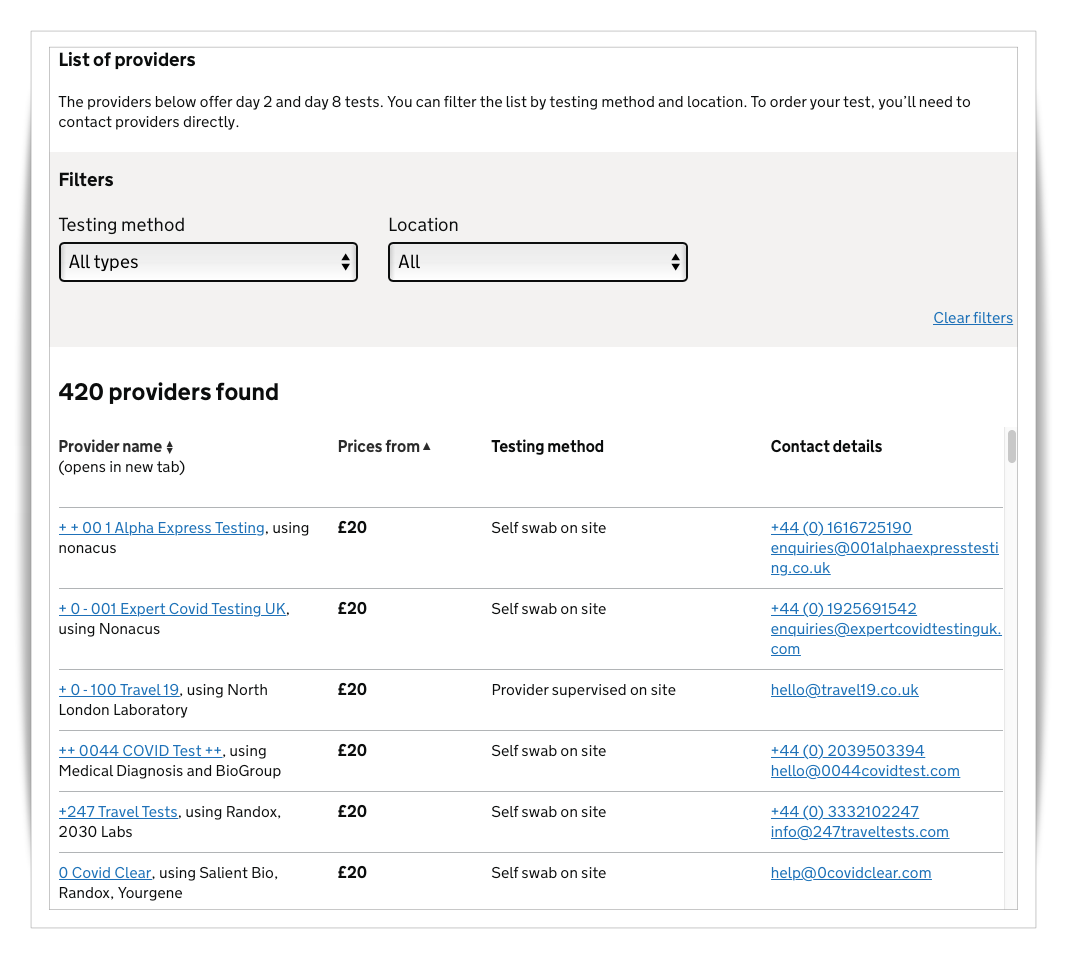Image resolution: width=1067 pixels, height=959 pixels.
Task: Open ++ 0044 COVID Test ++ link
Action: (140, 751)
